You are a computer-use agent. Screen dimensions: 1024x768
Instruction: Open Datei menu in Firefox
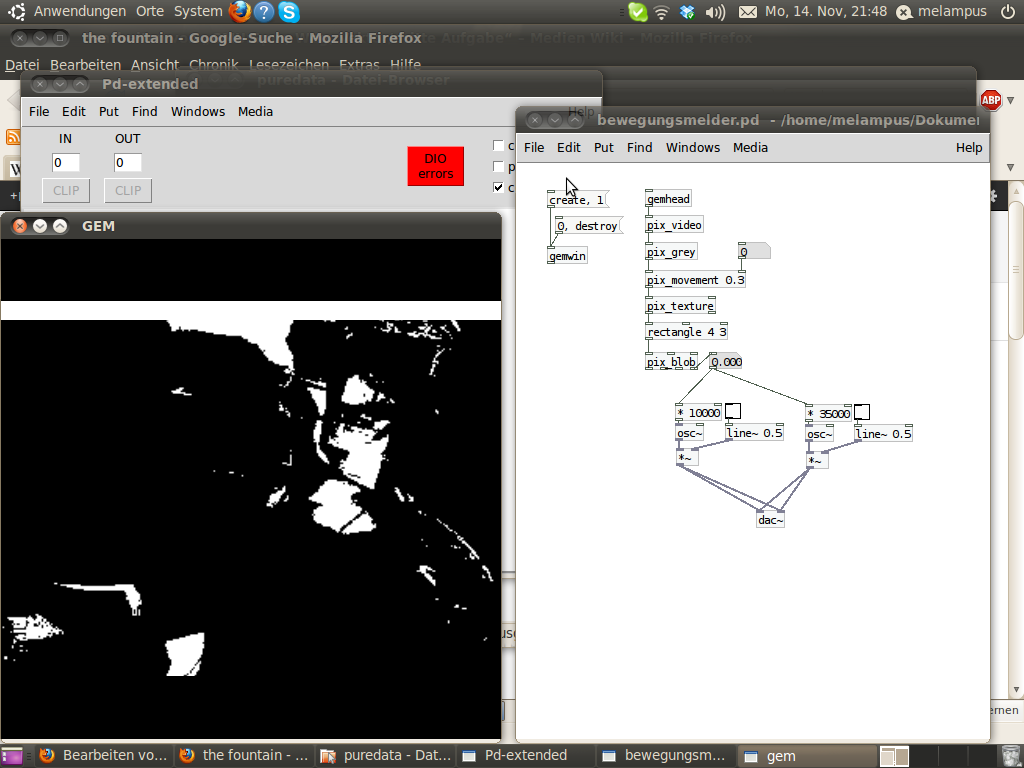tap(22, 65)
